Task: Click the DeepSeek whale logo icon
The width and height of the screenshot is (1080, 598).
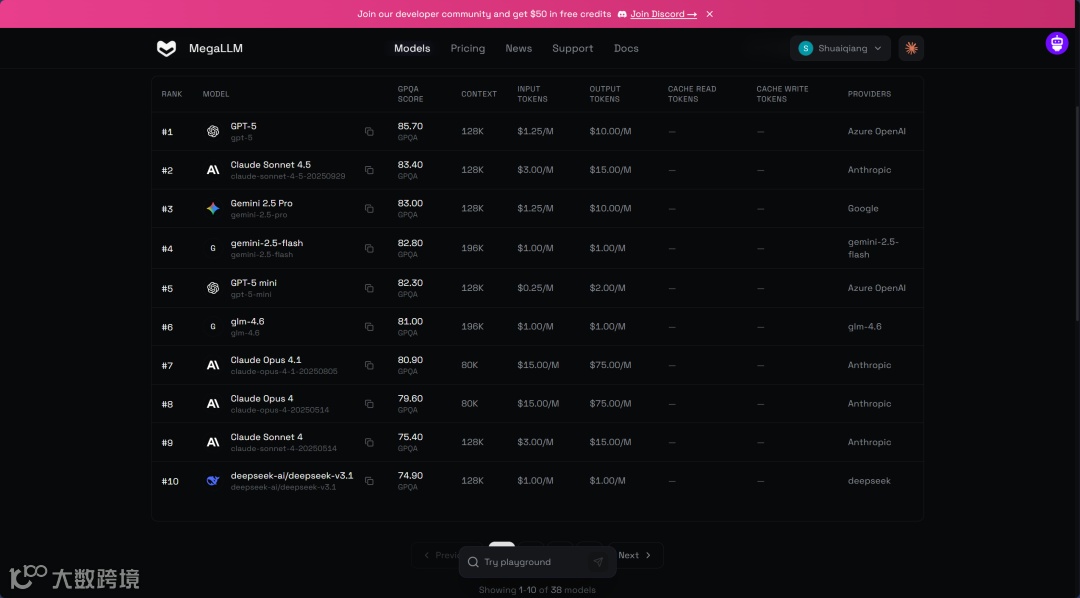Action: (213, 481)
